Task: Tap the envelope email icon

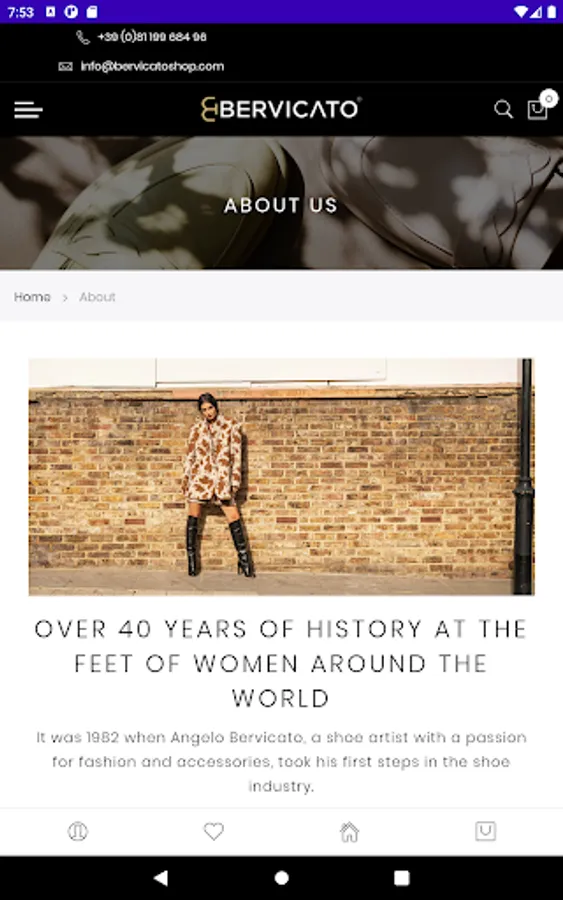Action: (65, 67)
